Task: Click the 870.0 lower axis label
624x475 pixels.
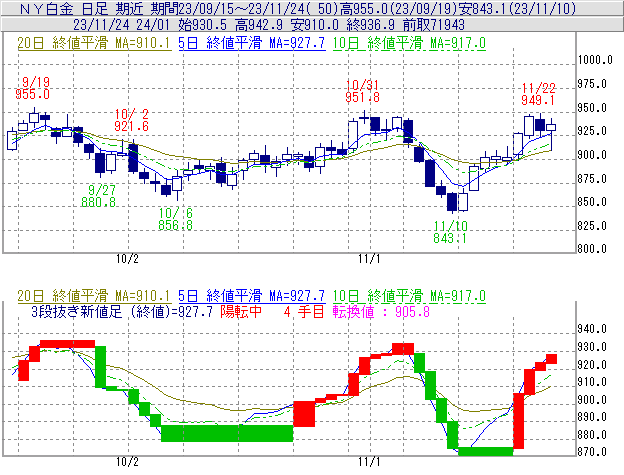Action: 592,452
